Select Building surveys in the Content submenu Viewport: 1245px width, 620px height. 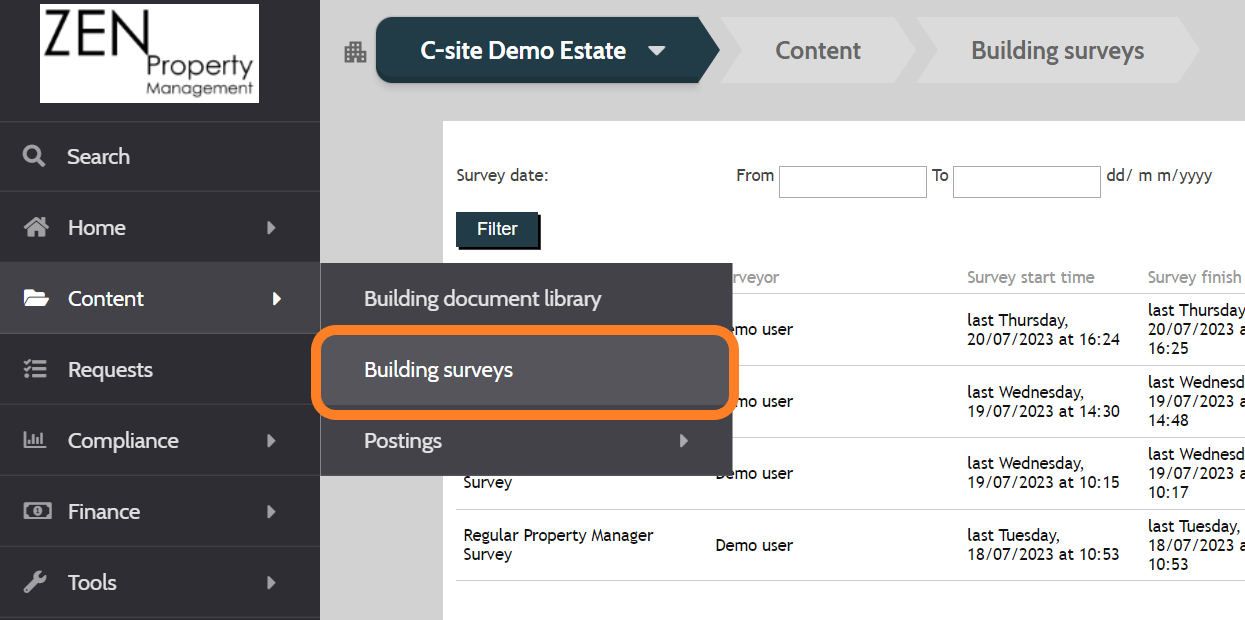coord(438,369)
